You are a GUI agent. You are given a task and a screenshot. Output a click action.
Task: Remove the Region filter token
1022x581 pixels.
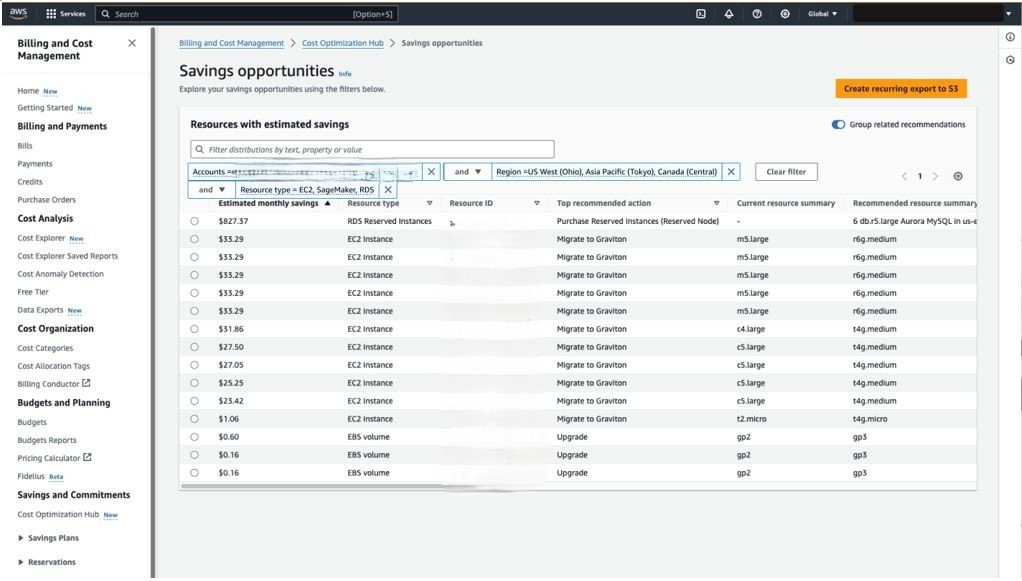[x=731, y=171]
